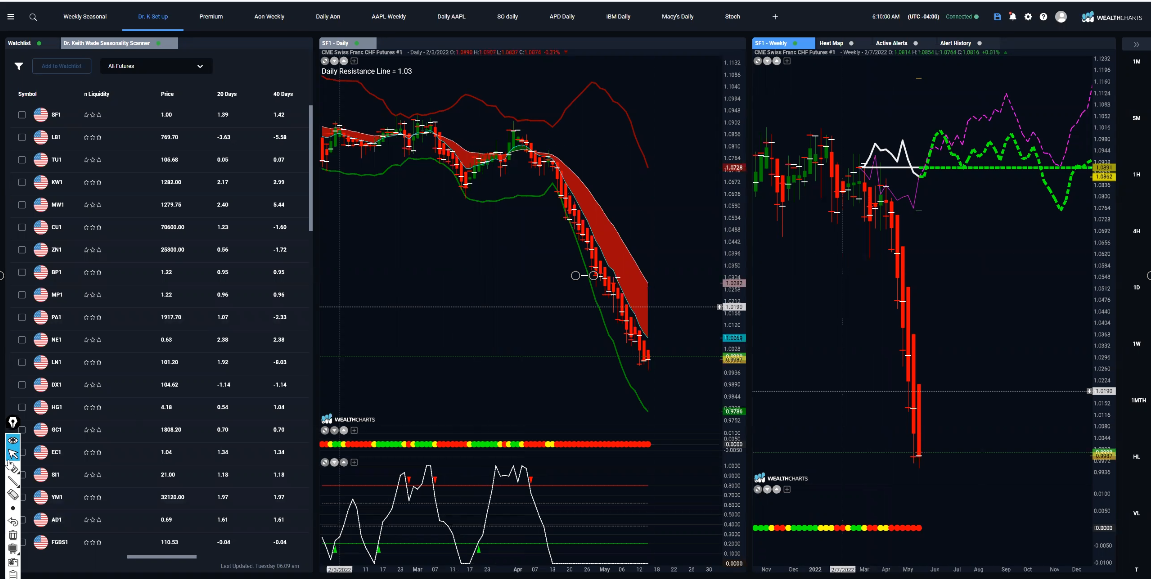Viewport: 1151px width, 579px height.
Task: Select the 1W timeframe in right sidebar
Action: [x=1136, y=343]
